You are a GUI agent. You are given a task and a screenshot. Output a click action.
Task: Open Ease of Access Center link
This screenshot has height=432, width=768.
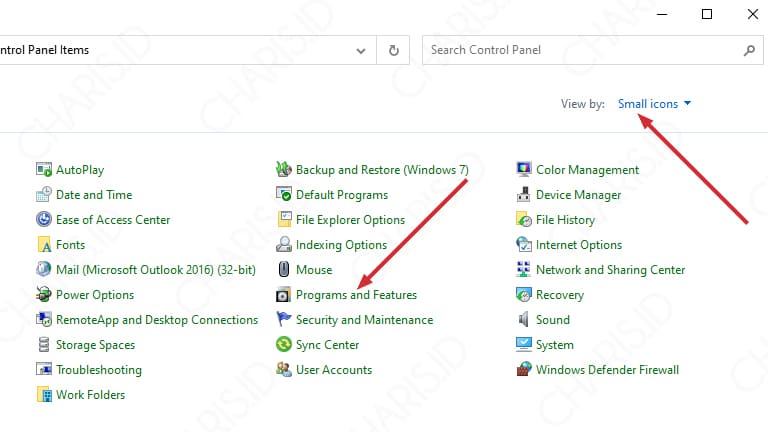coord(113,220)
